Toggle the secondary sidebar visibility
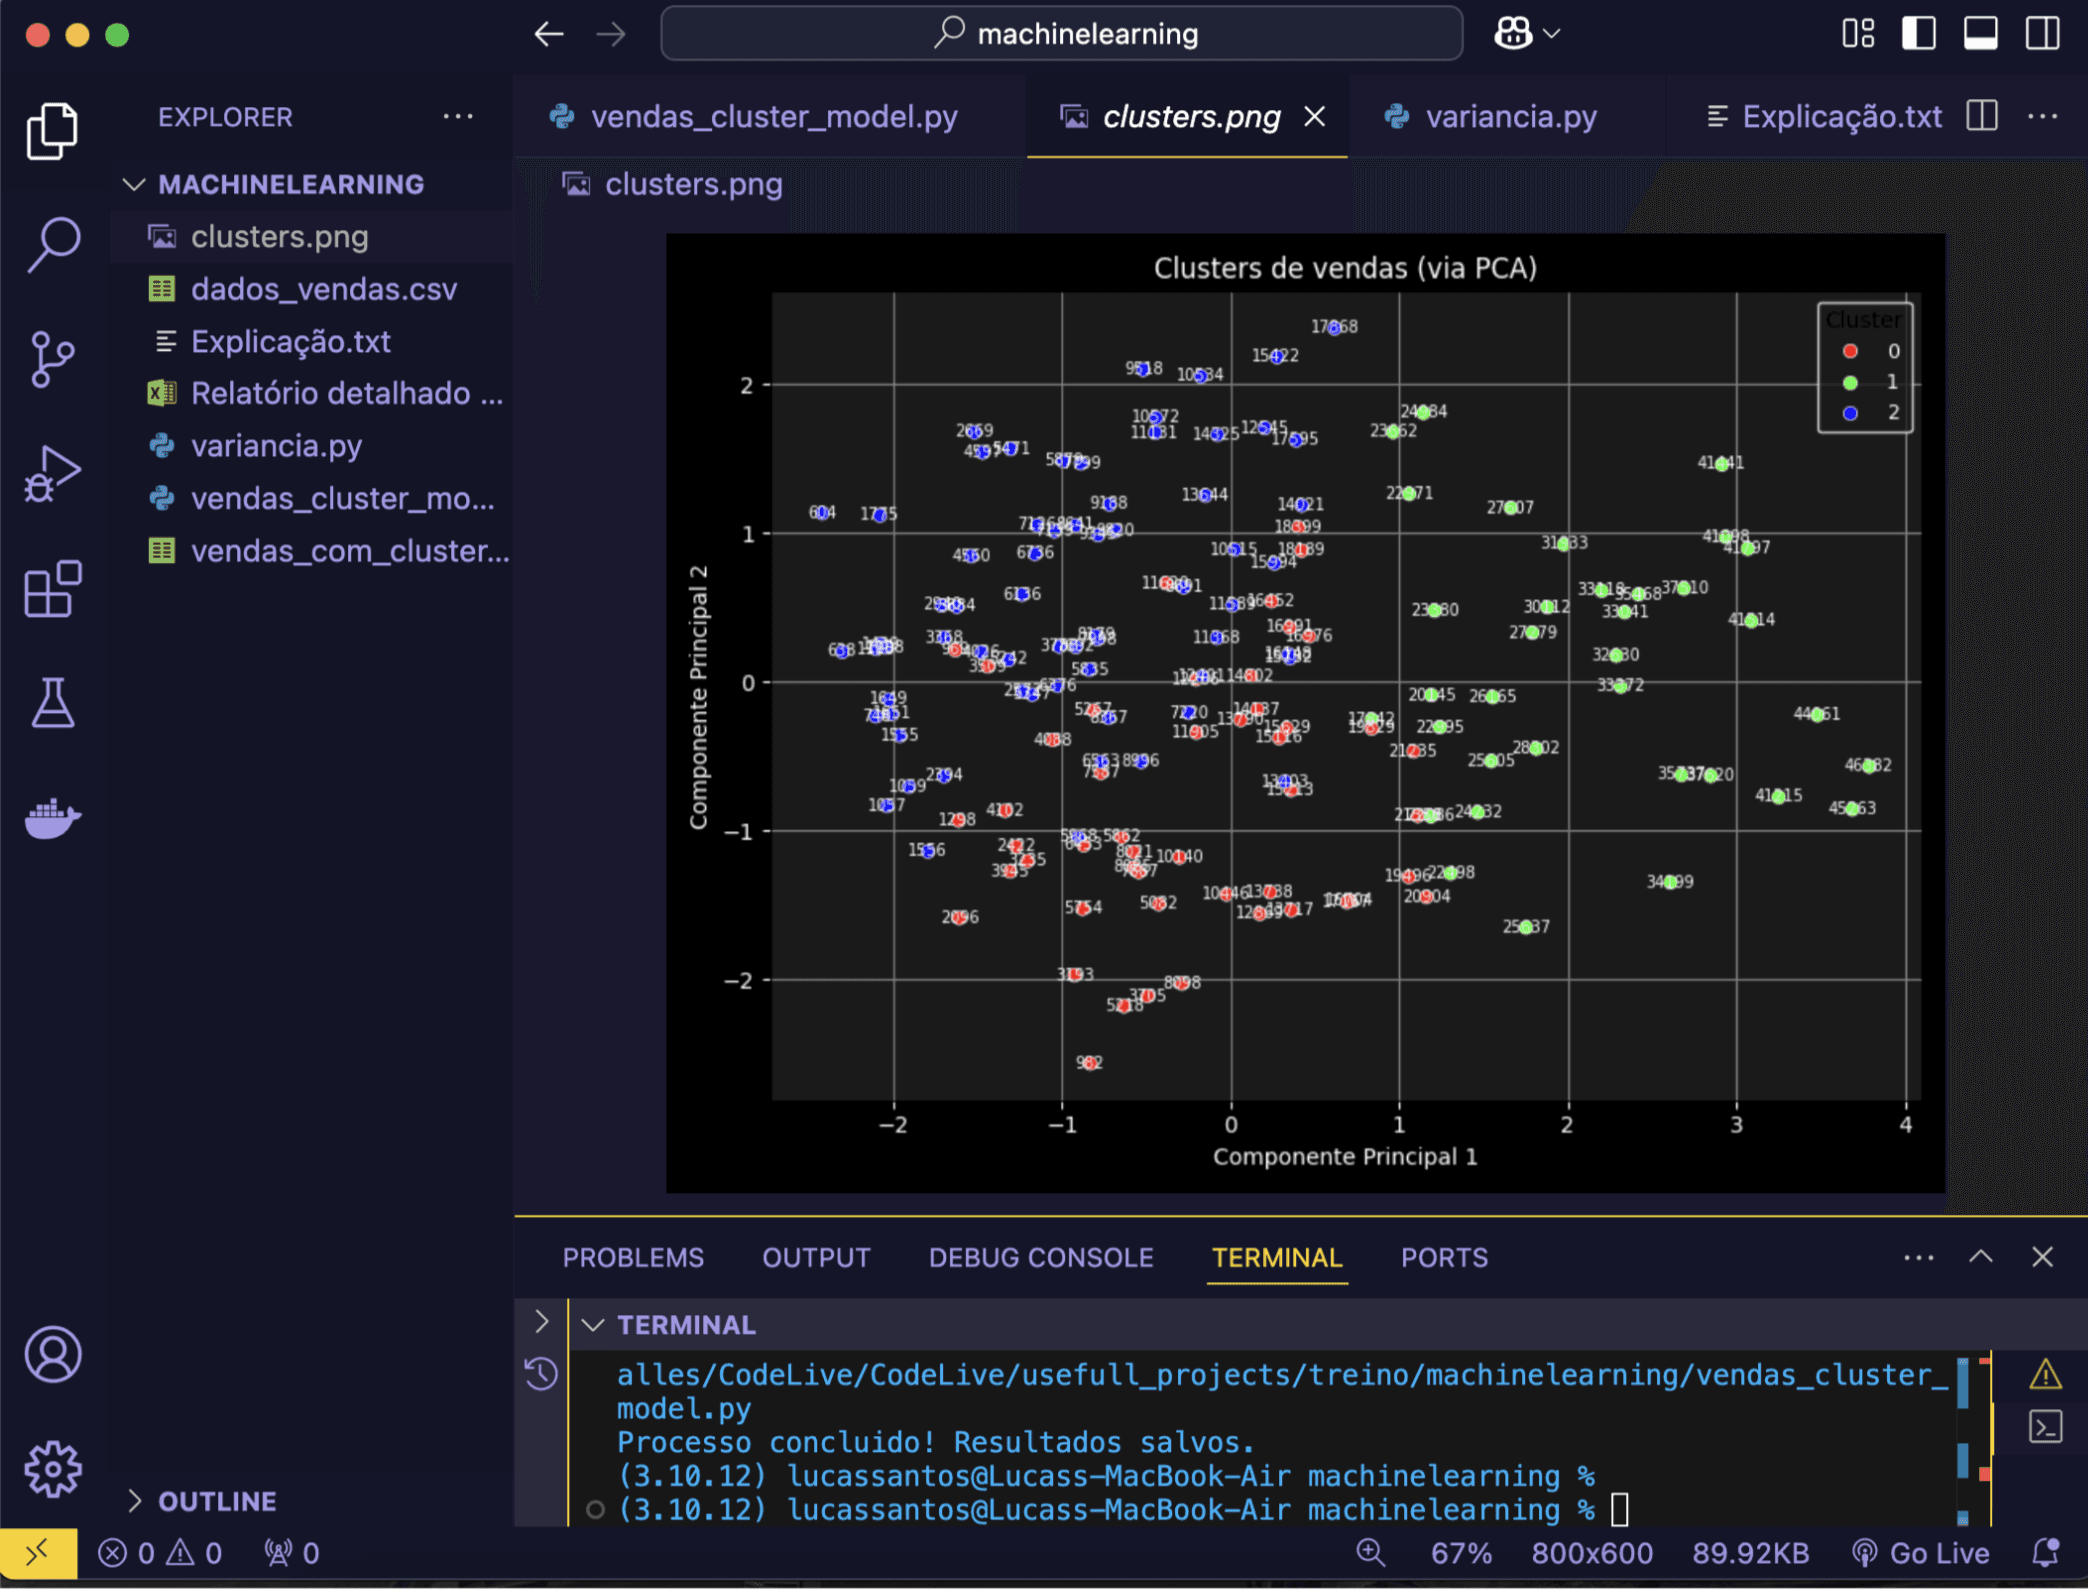The width and height of the screenshot is (2088, 1590). (x=2042, y=34)
